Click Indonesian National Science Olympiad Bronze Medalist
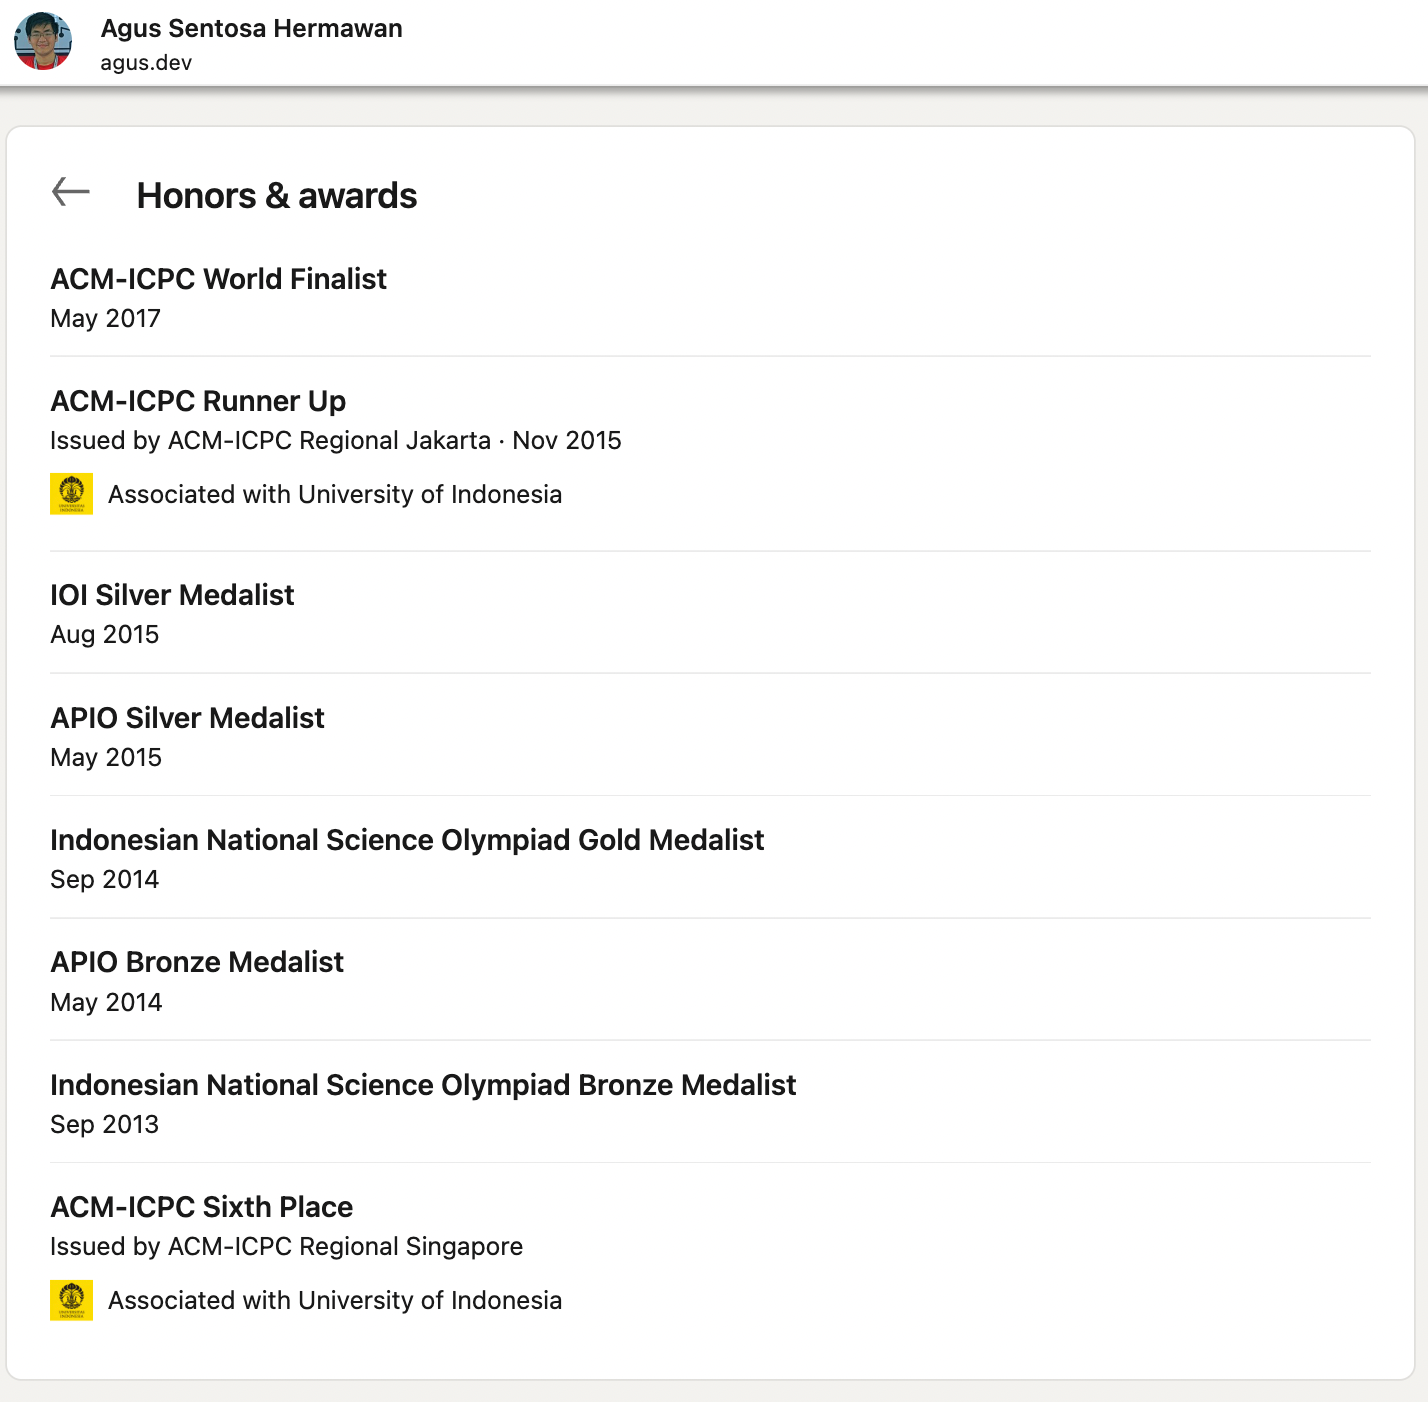 pyautogui.click(x=423, y=1085)
